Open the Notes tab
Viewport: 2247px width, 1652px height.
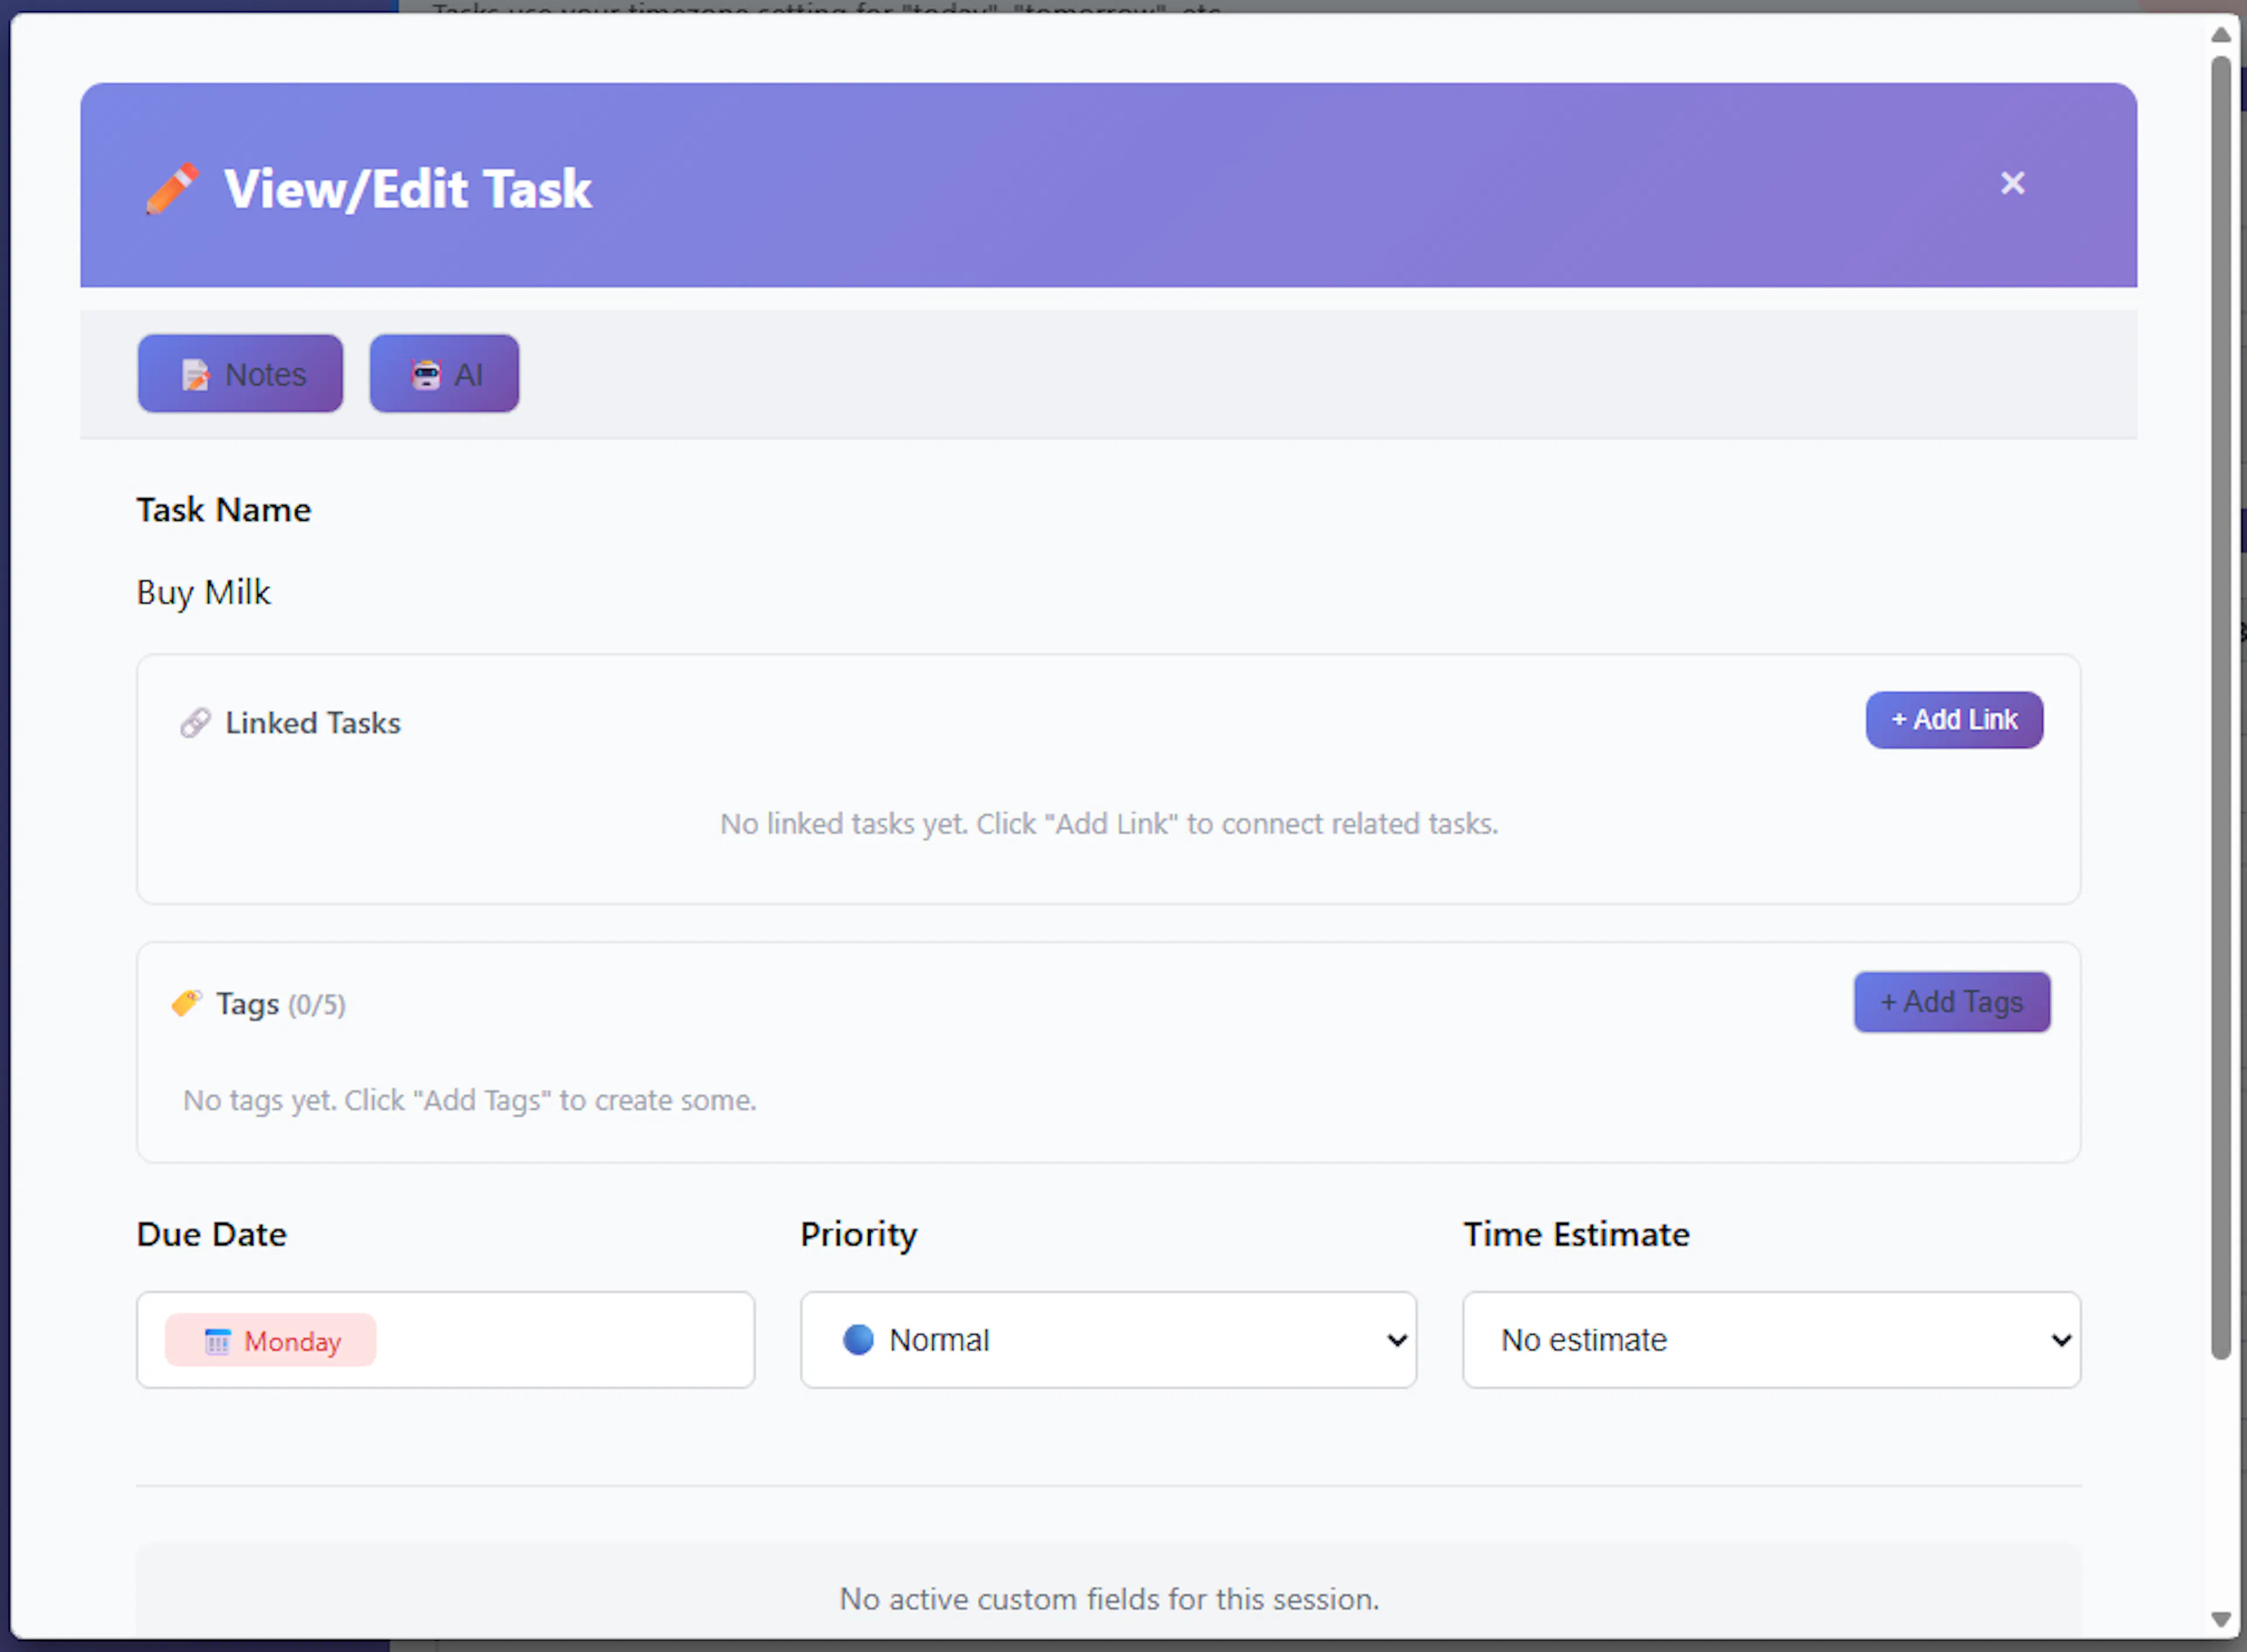(x=240, y=374)
